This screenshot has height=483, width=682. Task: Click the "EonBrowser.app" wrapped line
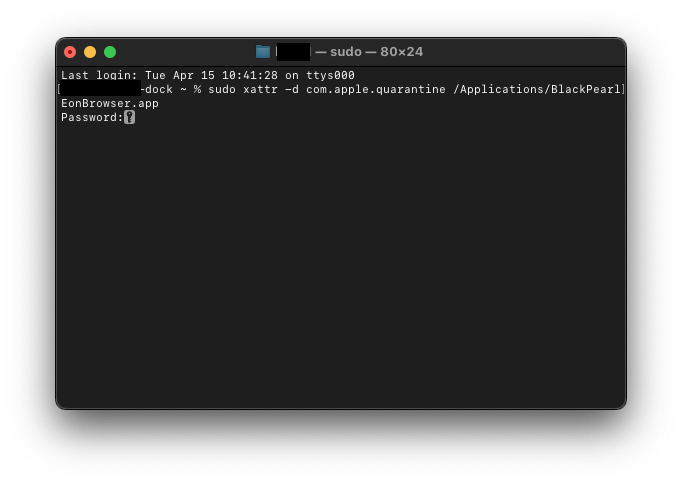point(110,104)
